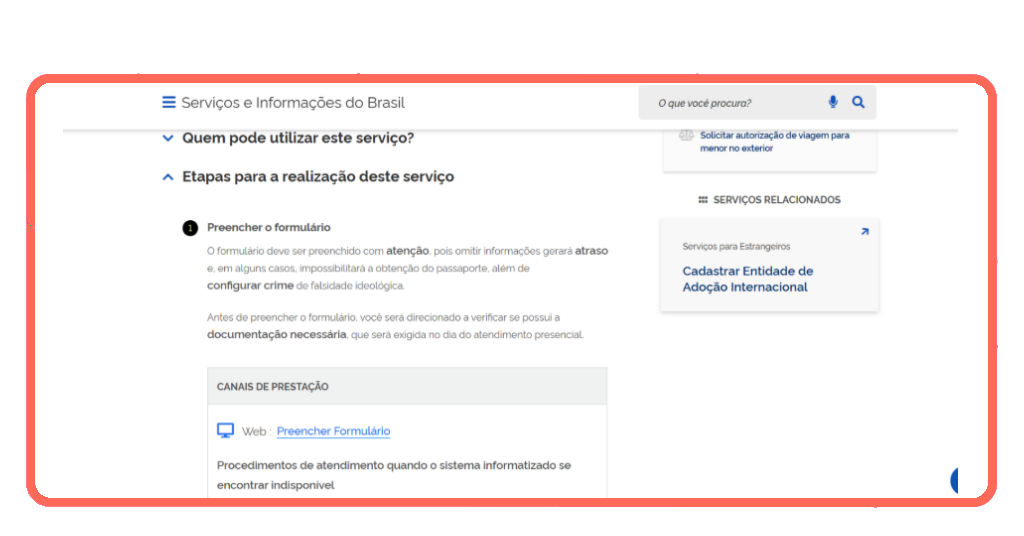Click the microphone voice search icon

pyautogui.click(x=833, y=102)
